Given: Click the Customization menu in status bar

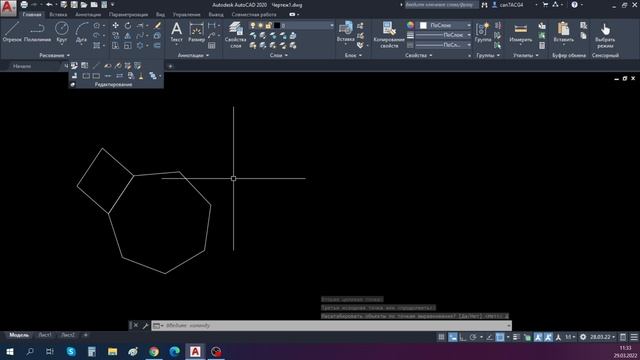Looking at the screenshot, I should click(633, 337).
